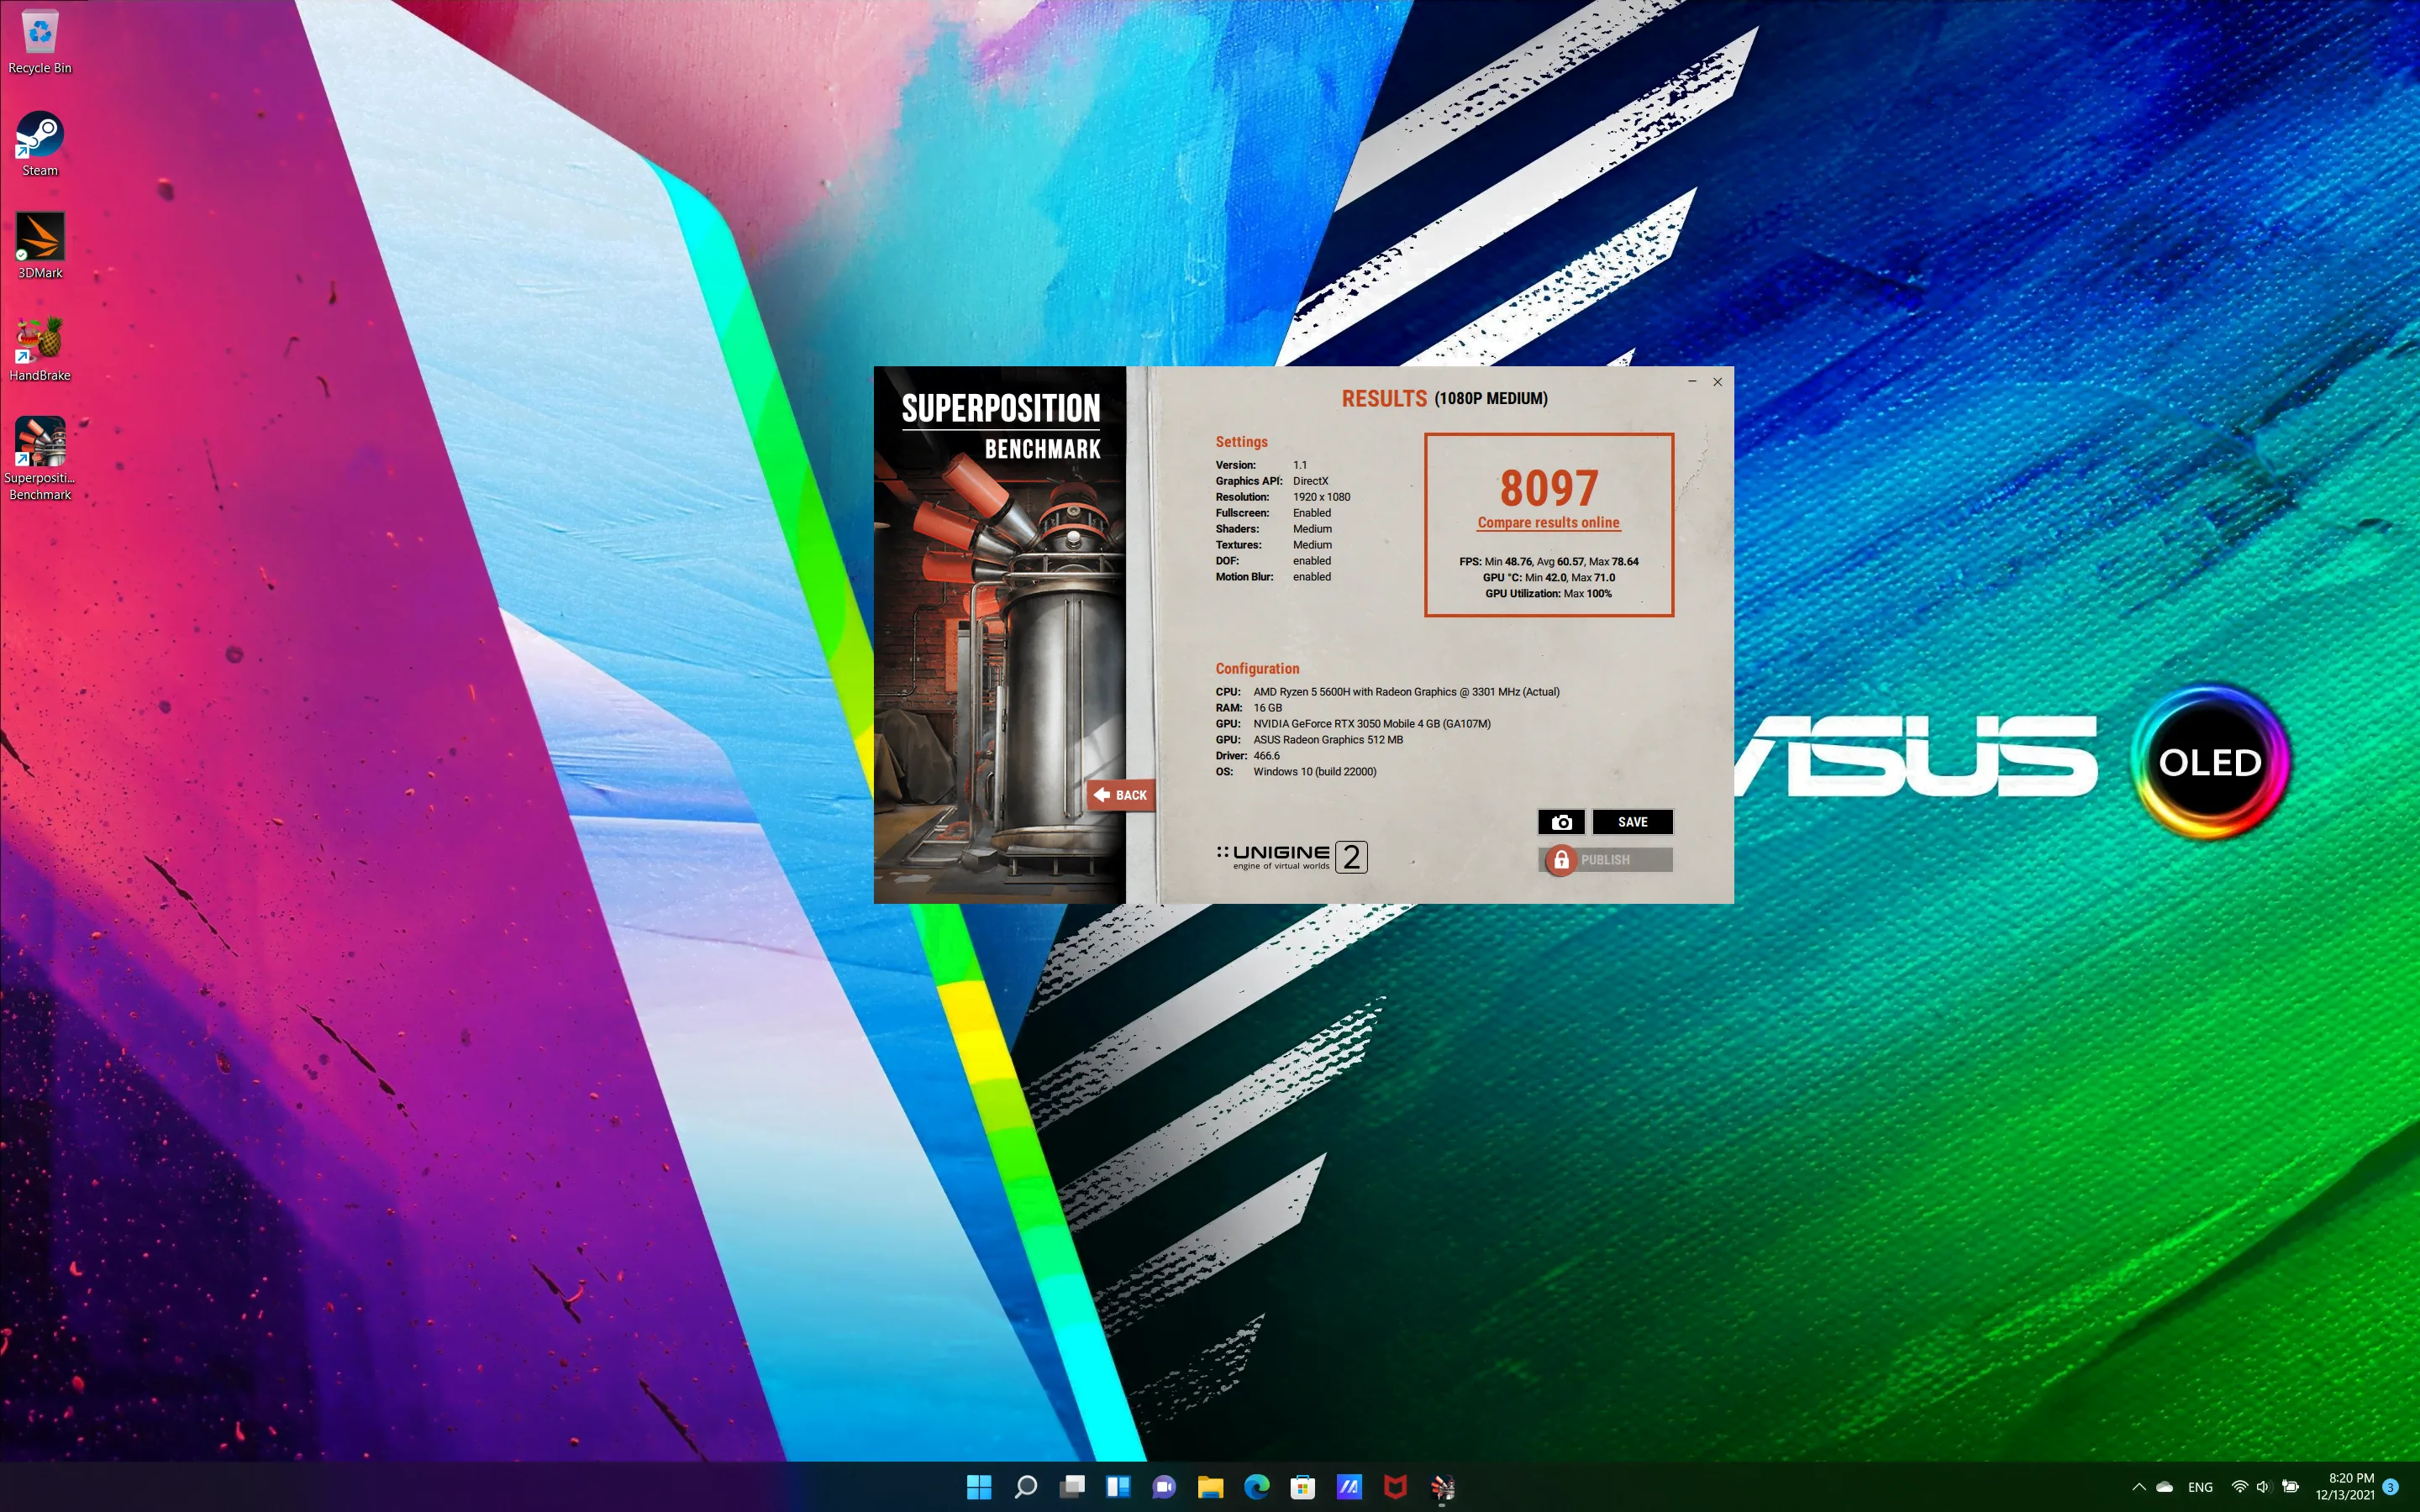The image size is (2420, 1512).
Task: Click the ENG language indicator
Action: tap(2200, 1487)
